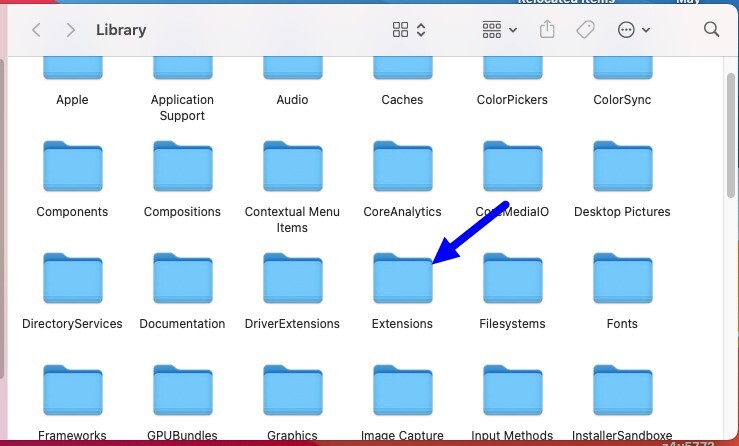Select the Graphics folder icon

tap(293, 390)
